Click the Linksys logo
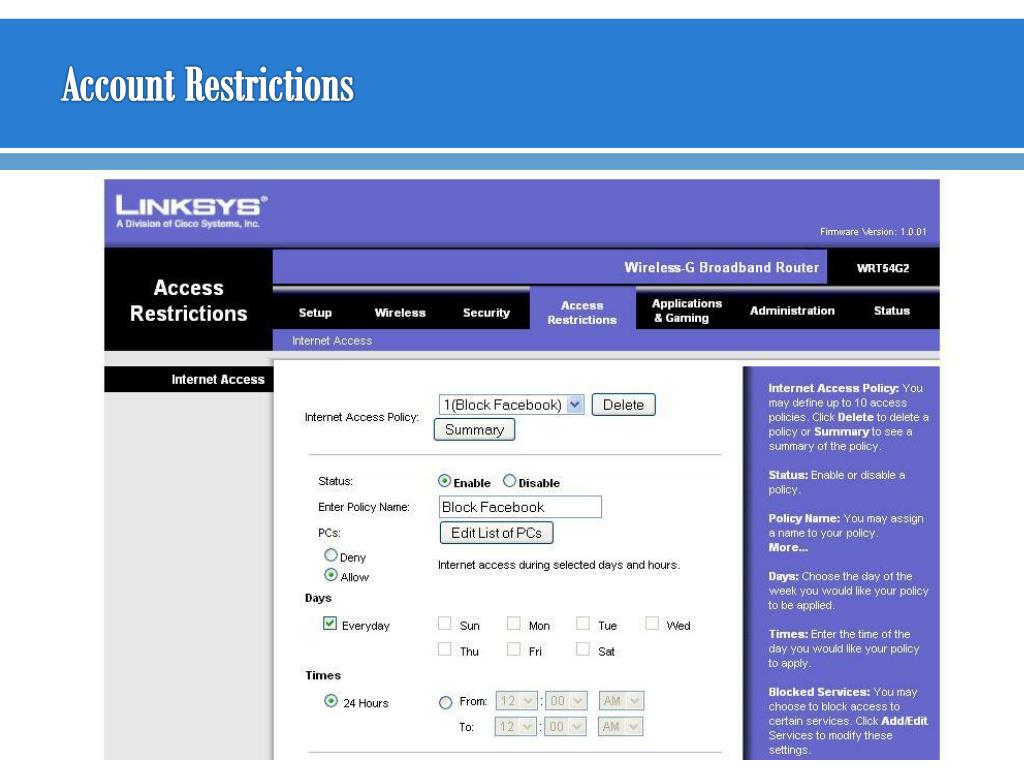 point(191,212)
